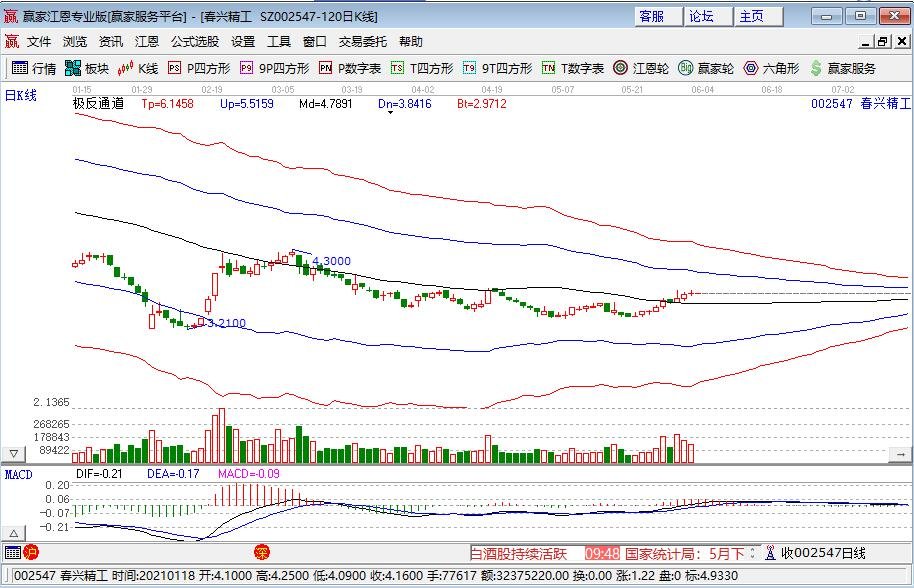This screenshot has width=914, height=588.
Task: Switch to K线 candlestick chart
Action: pyautogui.click(x=138, y=68)
